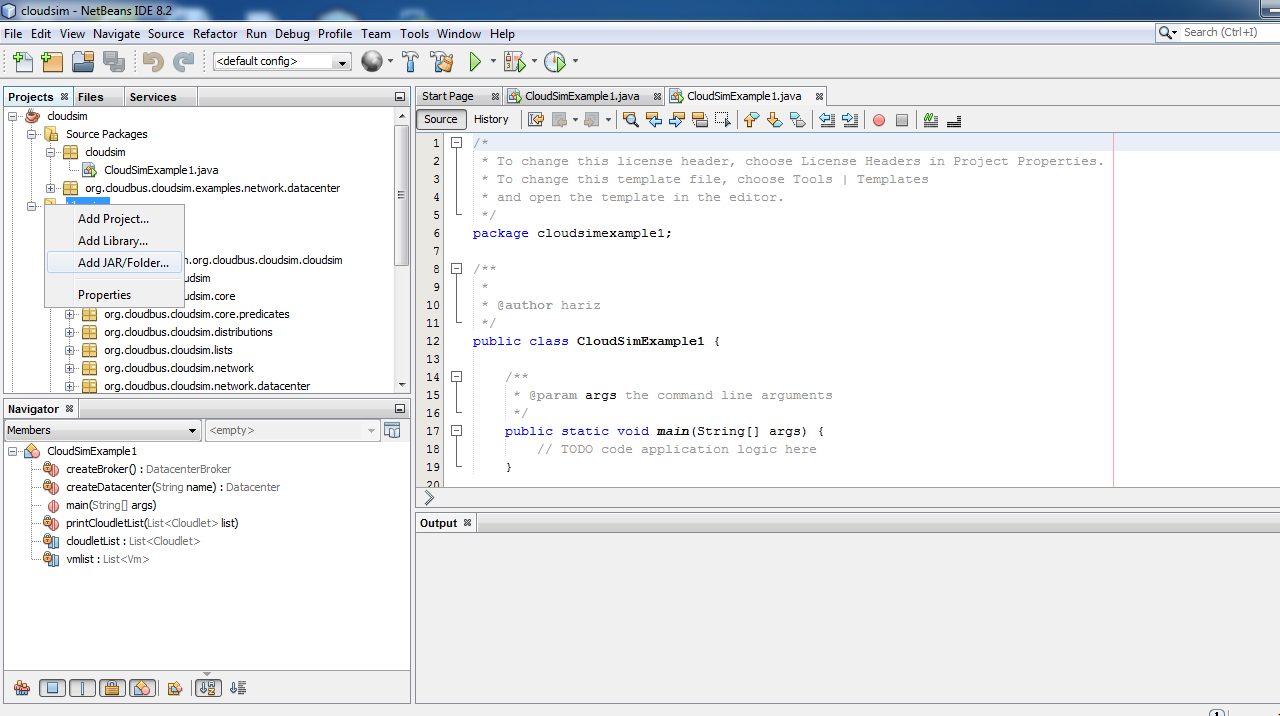Click the Undo arrow icon
This screenshot has height=716, width=1280.
tap(153, 62)
